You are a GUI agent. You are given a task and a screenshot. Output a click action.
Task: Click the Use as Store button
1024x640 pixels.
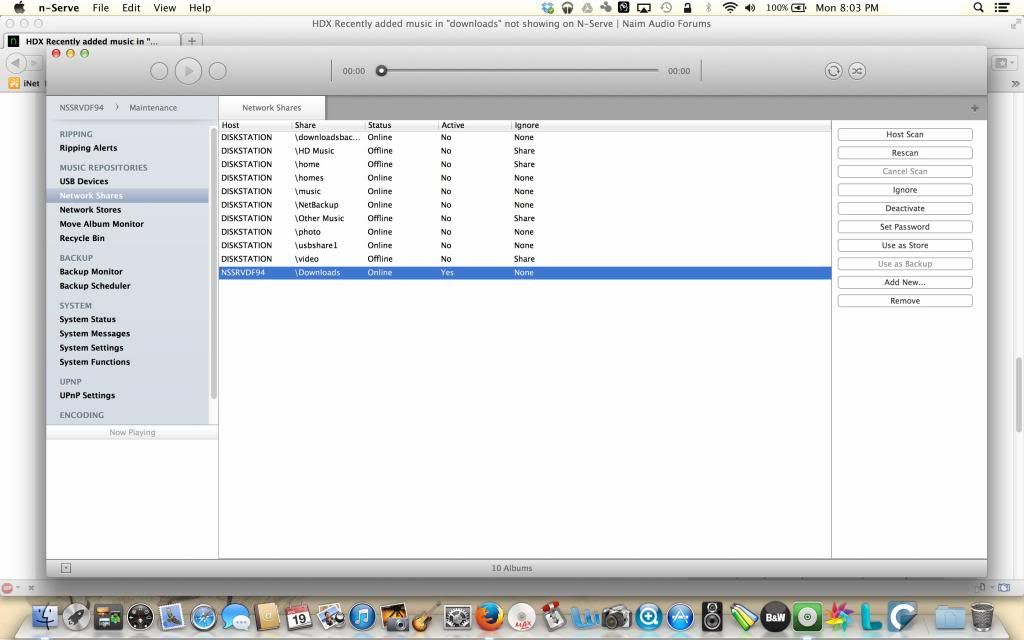point(904,246)
